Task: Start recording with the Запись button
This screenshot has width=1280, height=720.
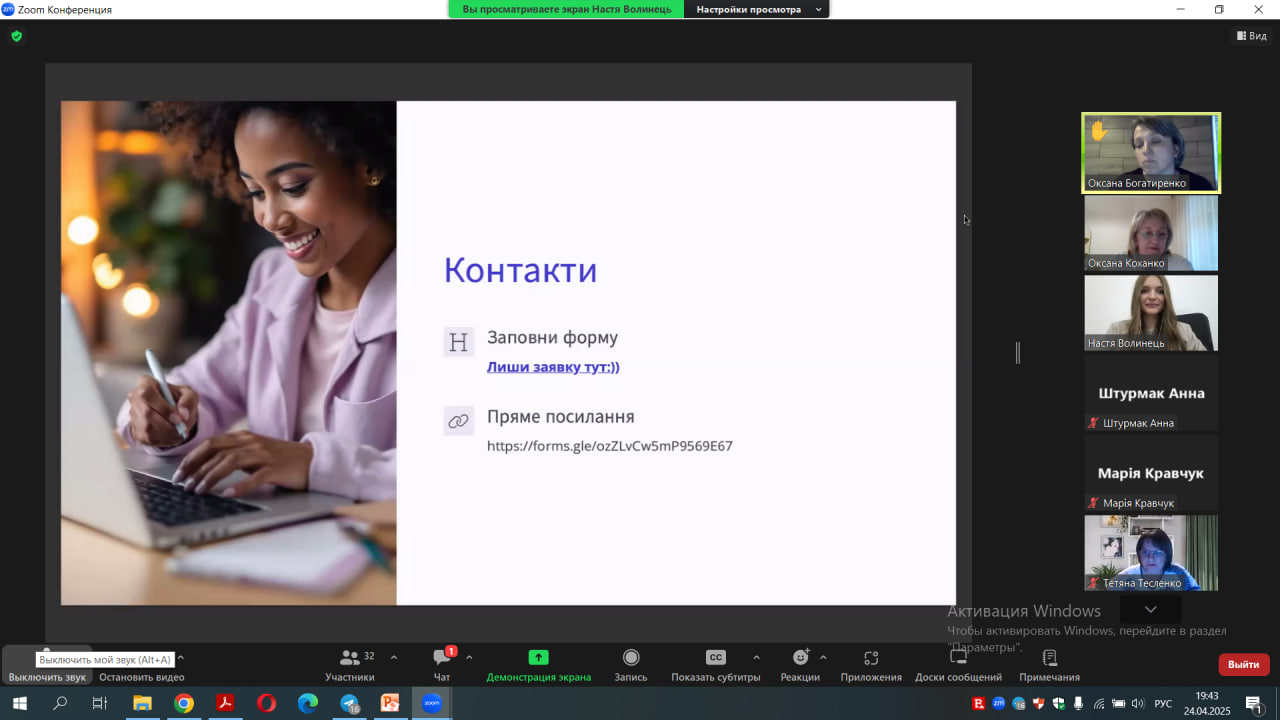Action: click(631, 666)
